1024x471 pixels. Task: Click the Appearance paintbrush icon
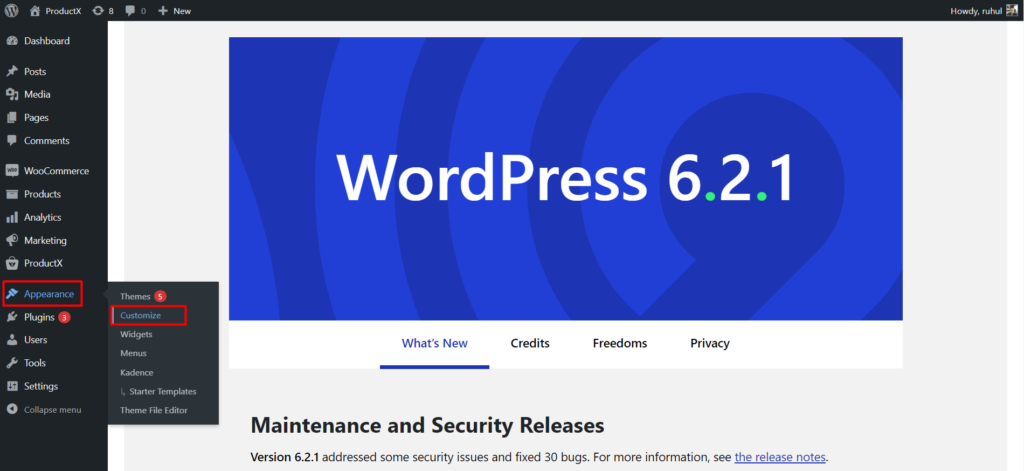click(12, 294)
